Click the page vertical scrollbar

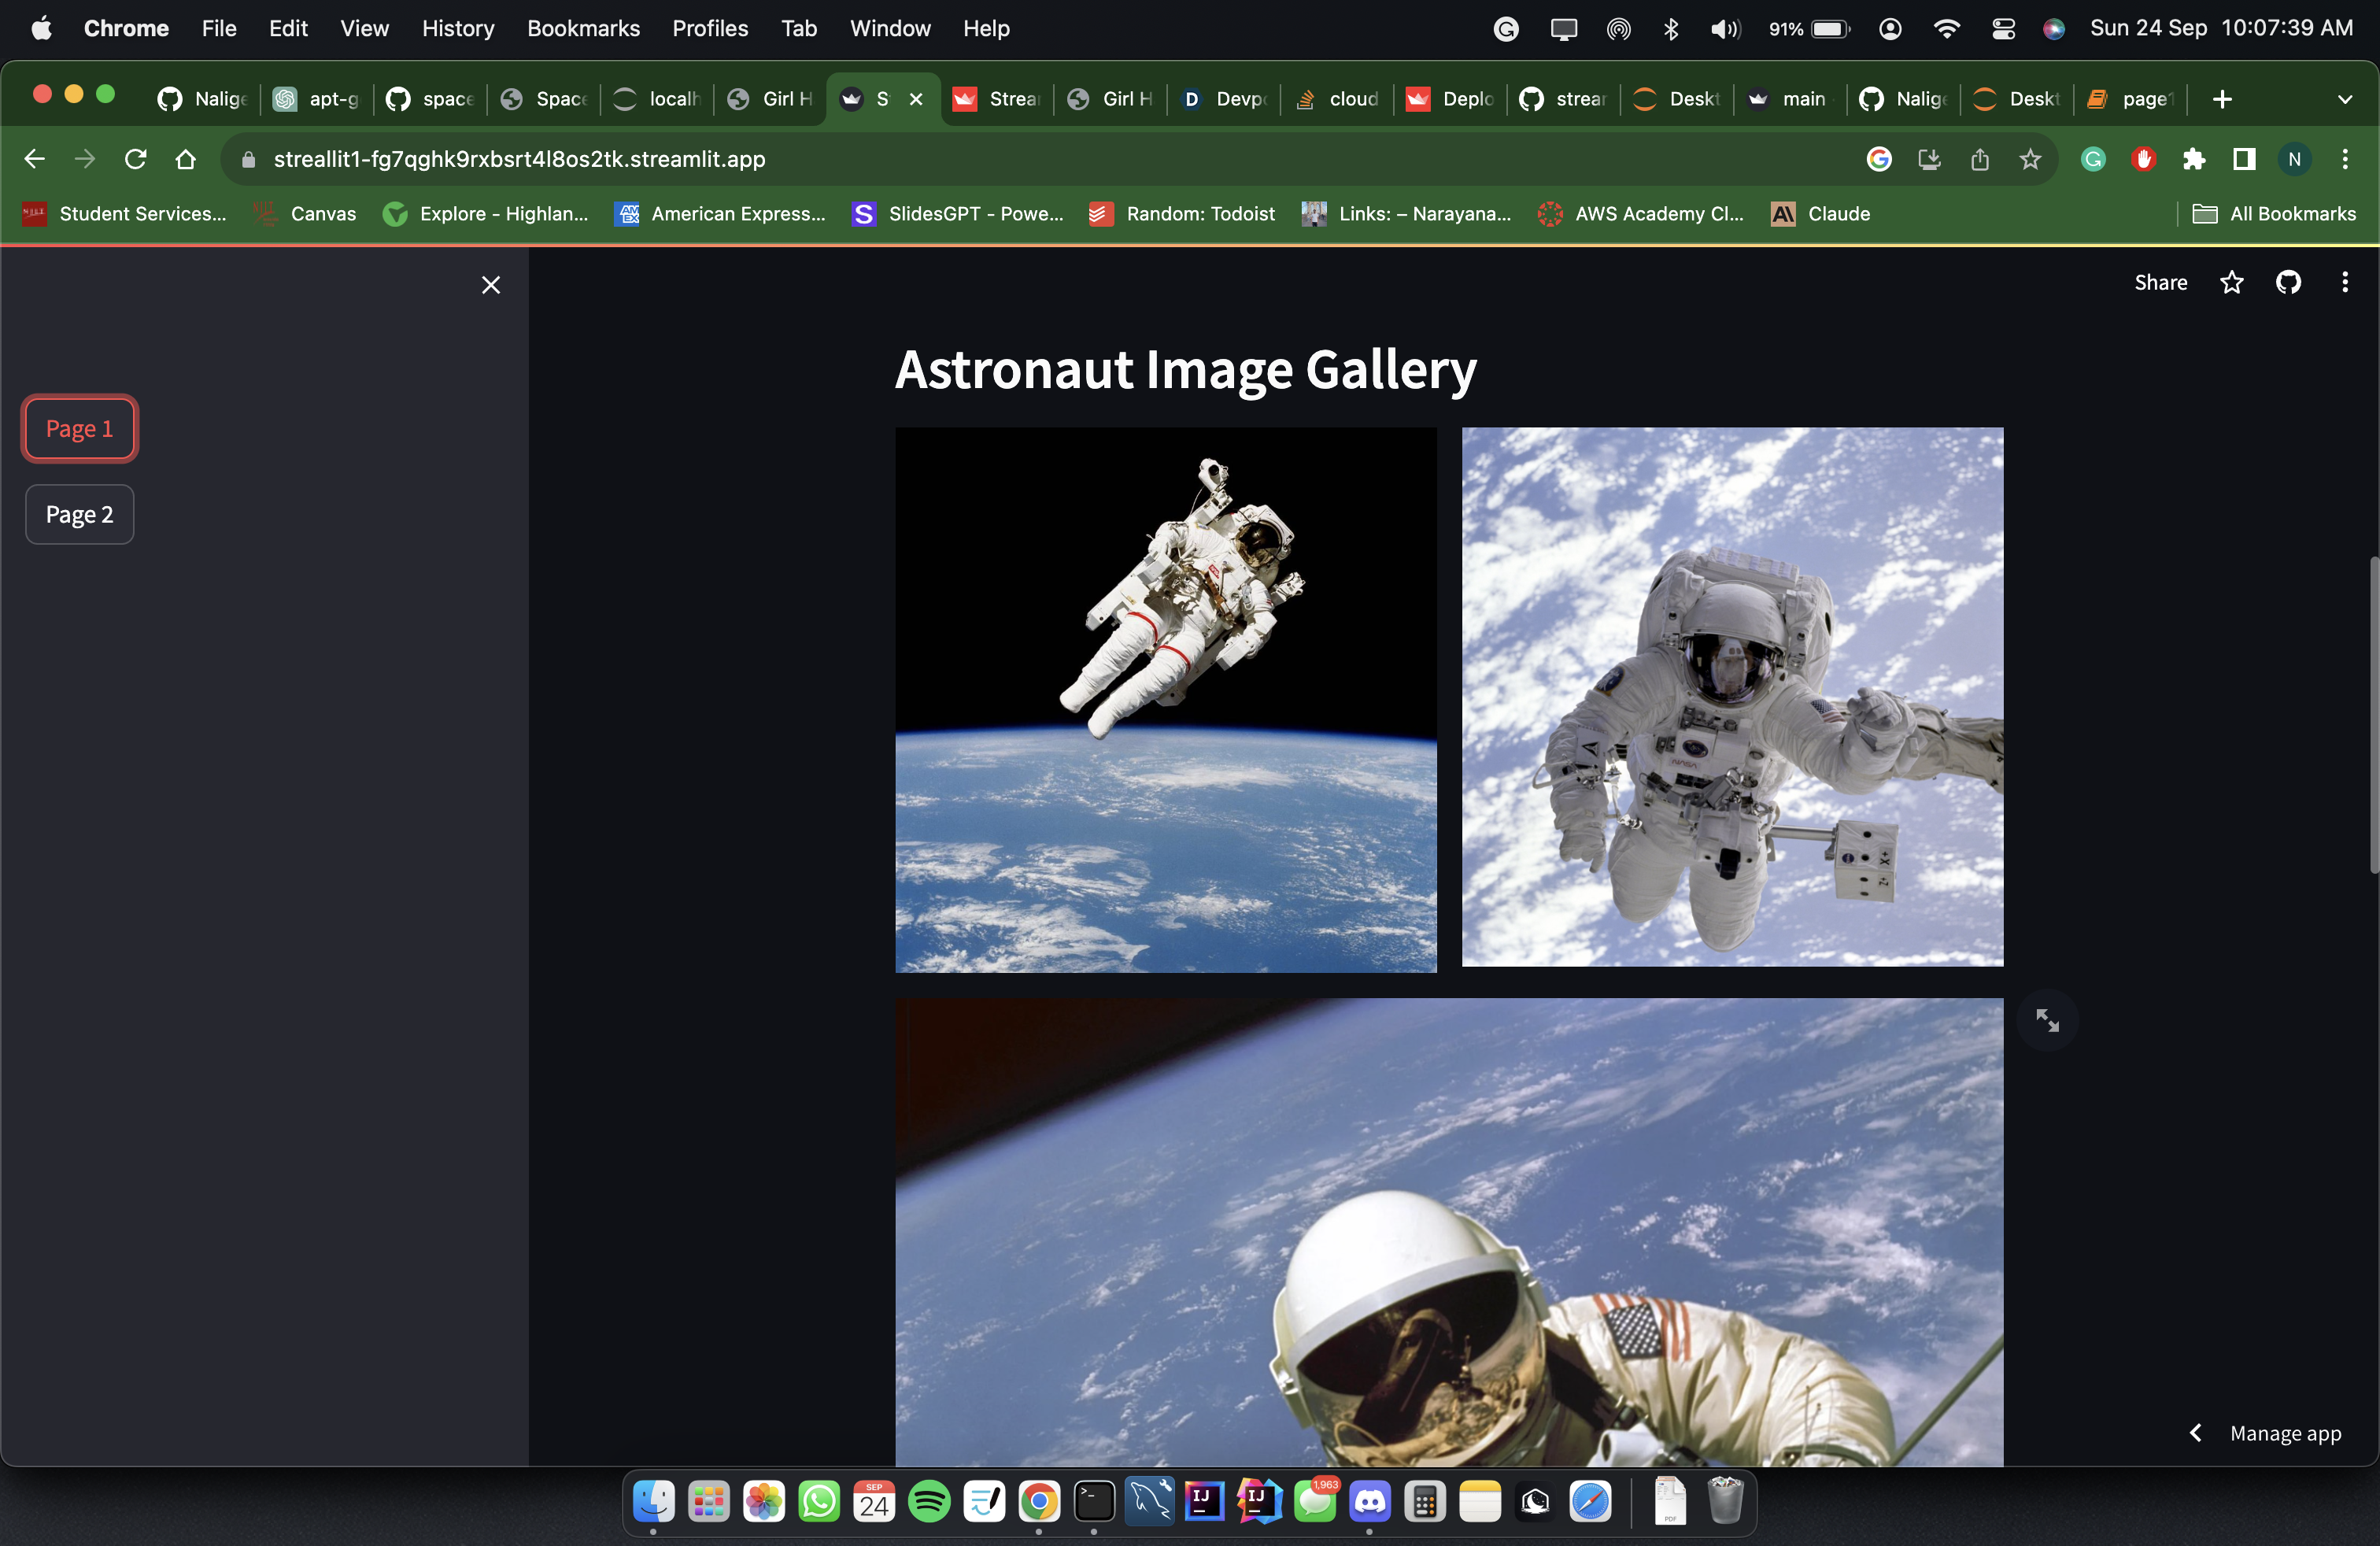[x=2373, y=714]
